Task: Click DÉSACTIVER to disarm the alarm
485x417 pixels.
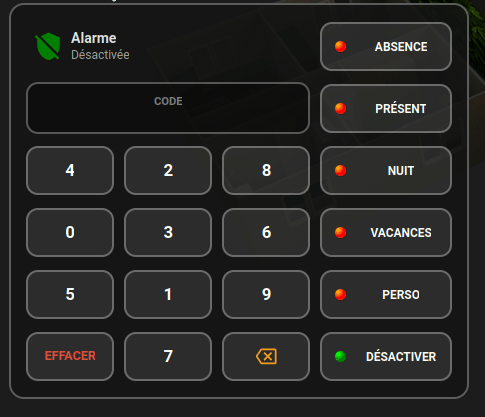Action: tap(386, 357)
